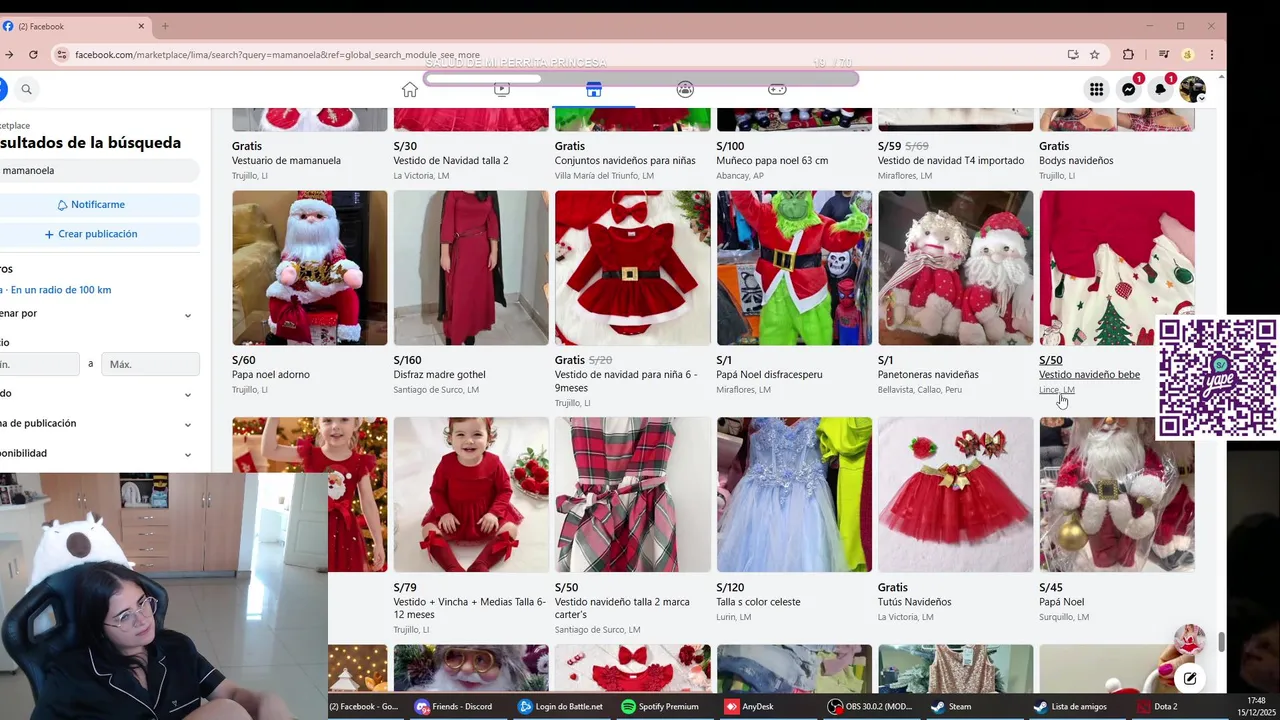This screenshot has height=720, width=1280.
Task: Open the account profile picture menu
Action: pyautogui.click(x=1192, y=90)
